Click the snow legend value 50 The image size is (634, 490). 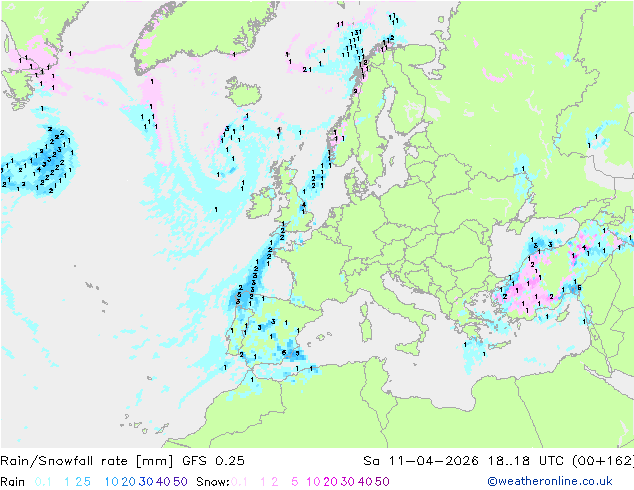click(382, 482)
